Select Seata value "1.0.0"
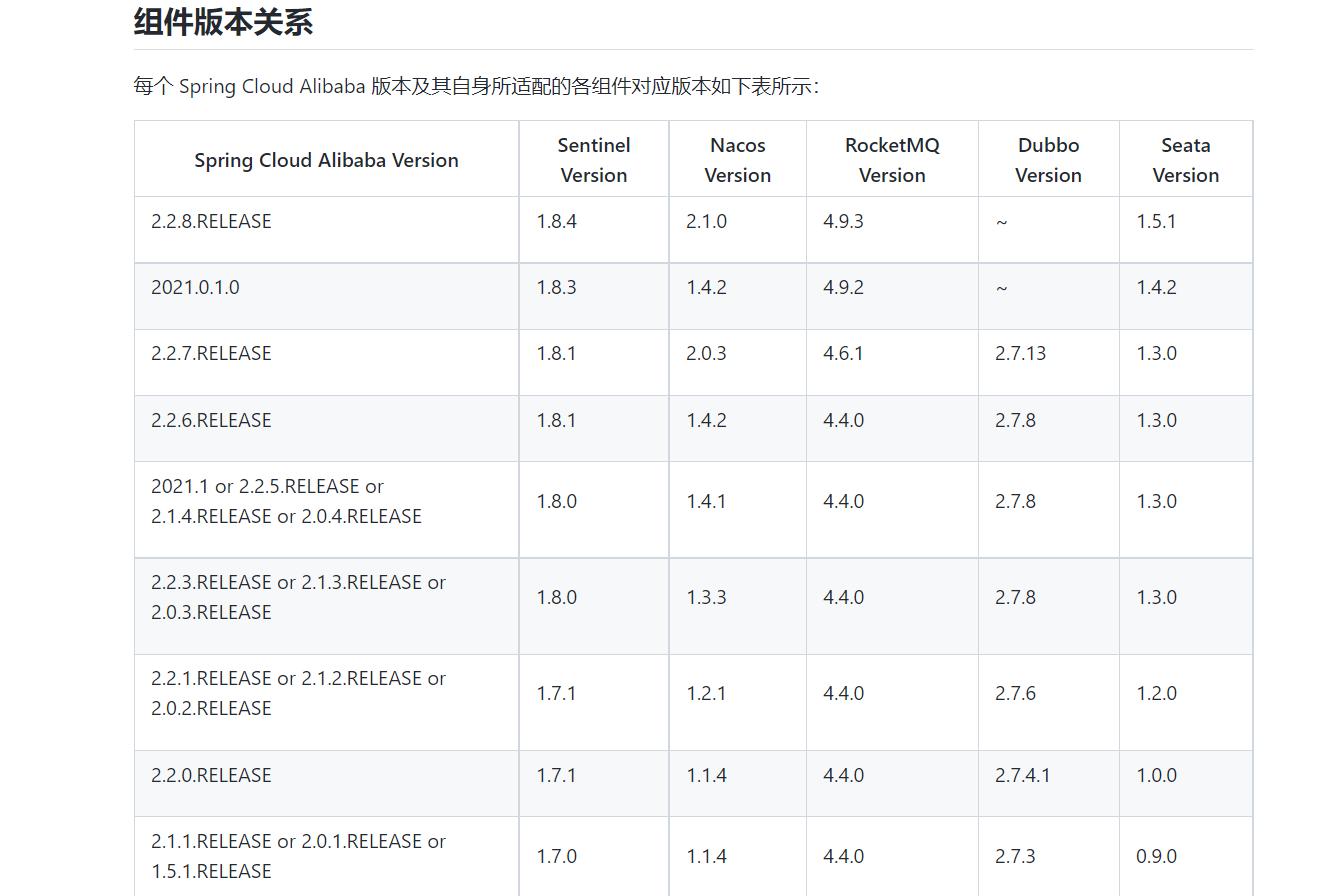 (x=1156, y=775)
